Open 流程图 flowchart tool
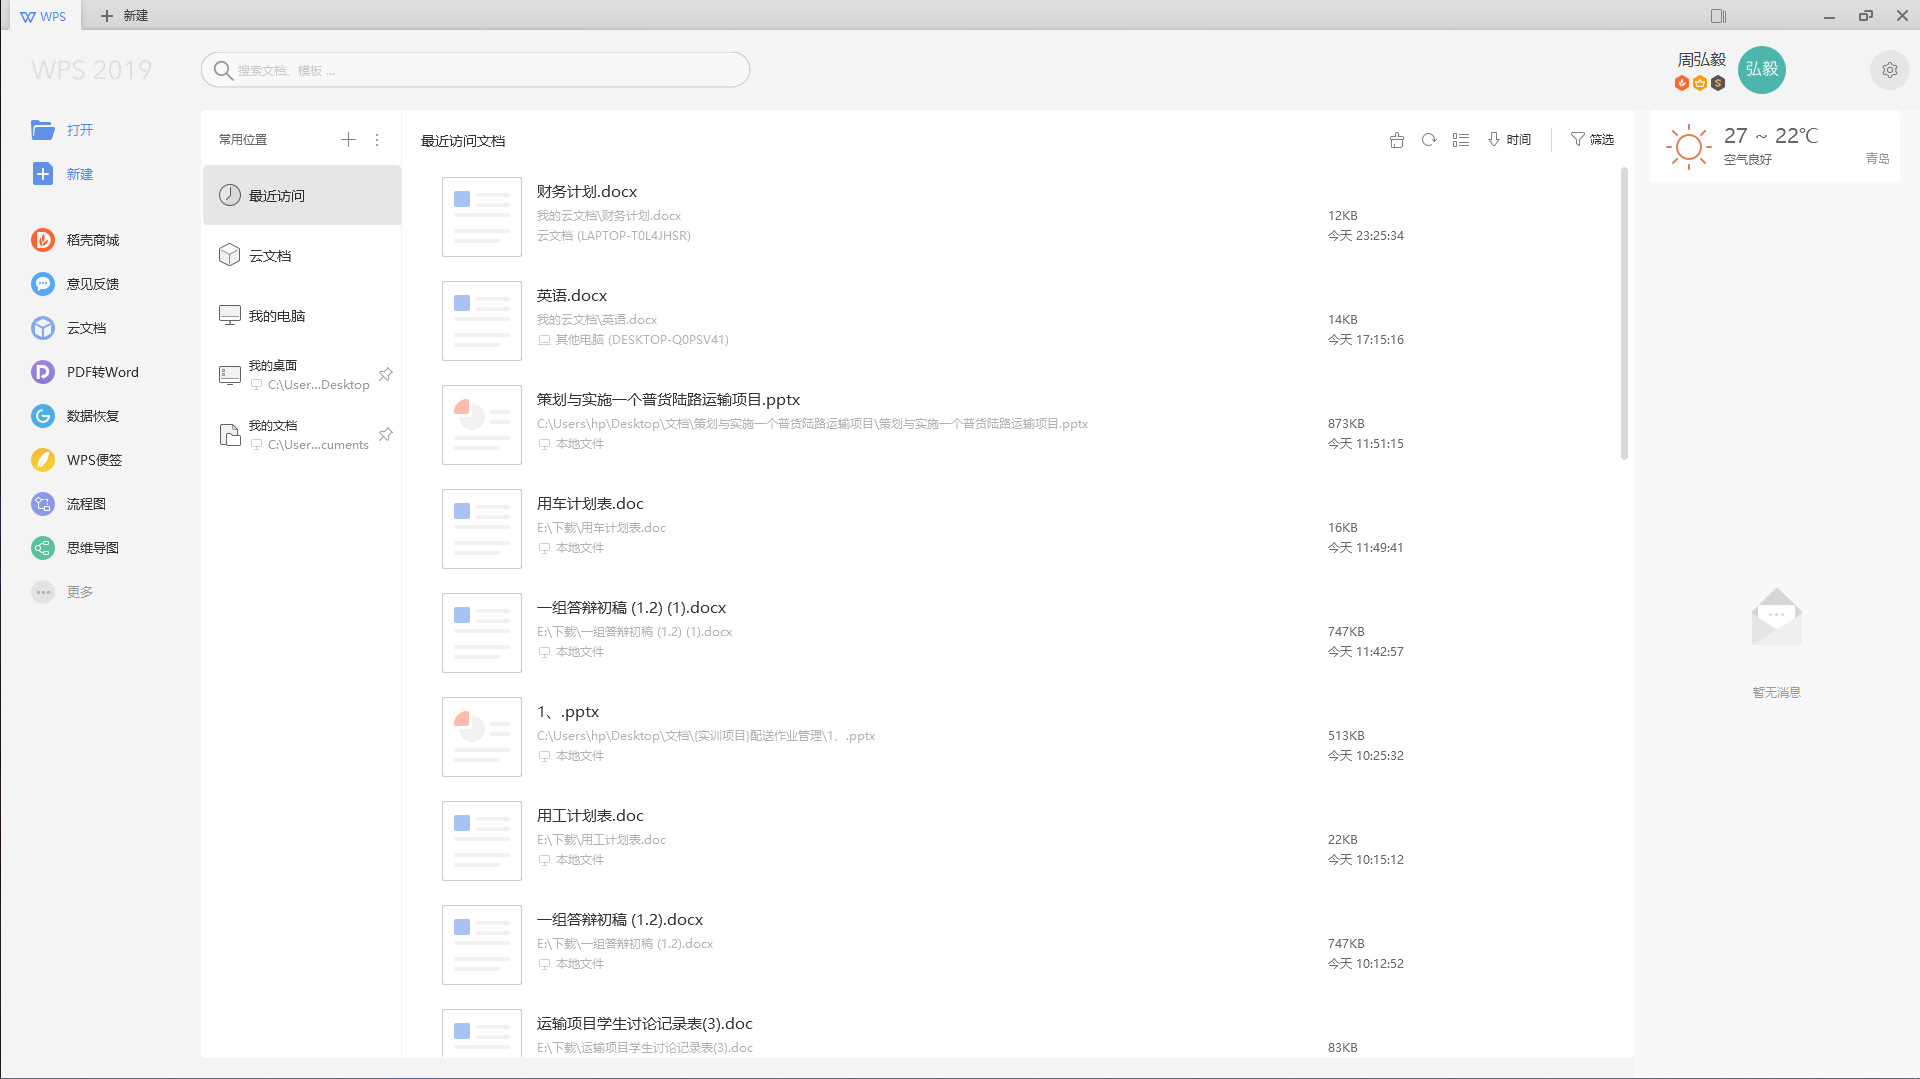The width and height of the screenshot is (1920, 1079). coord(69,504)
